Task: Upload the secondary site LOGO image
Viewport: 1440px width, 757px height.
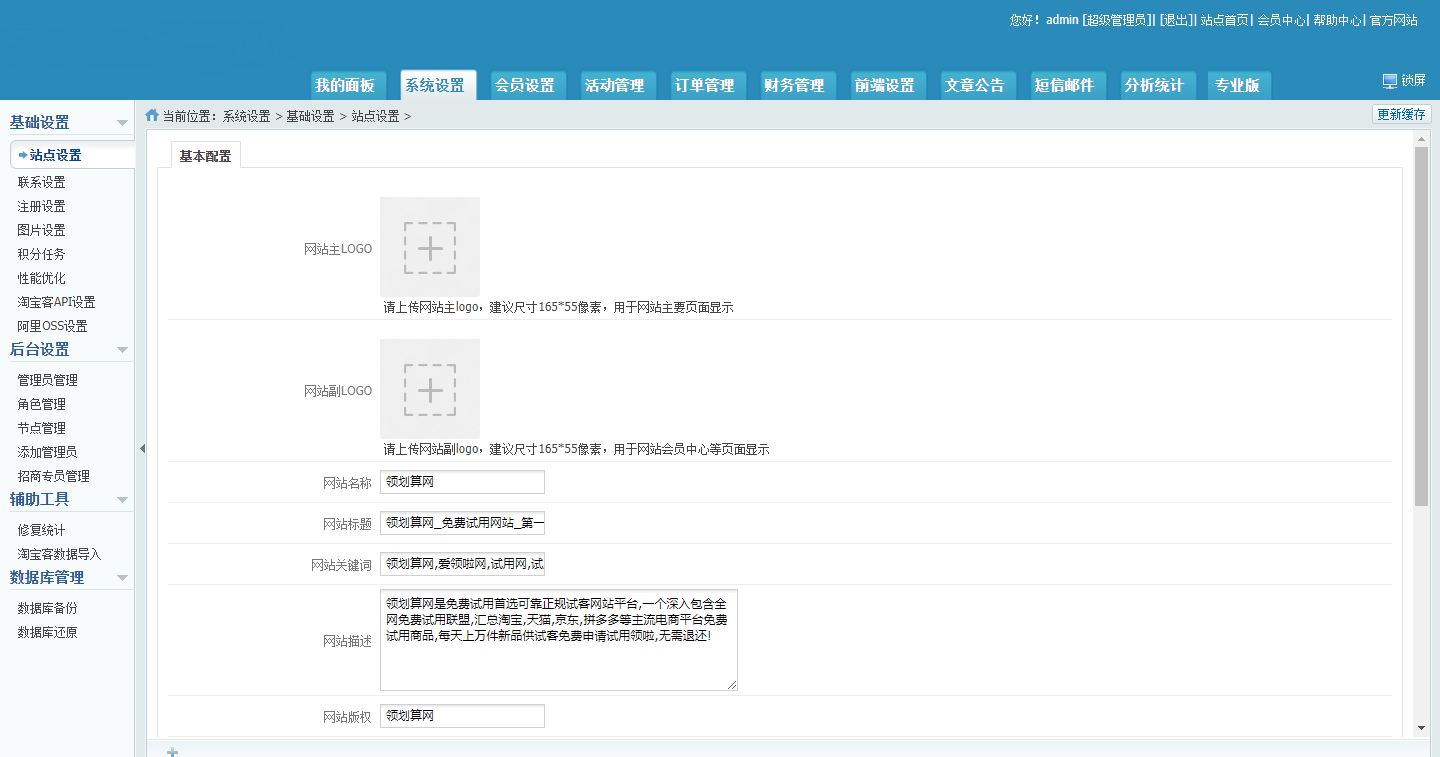Action: coord(430,390)
